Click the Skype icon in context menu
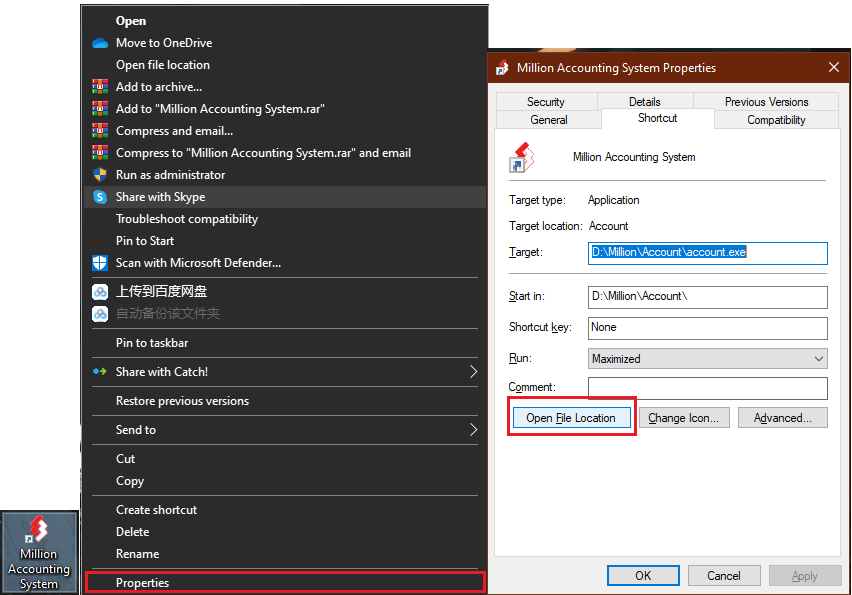852x595 pixels. tap(100, 197)
